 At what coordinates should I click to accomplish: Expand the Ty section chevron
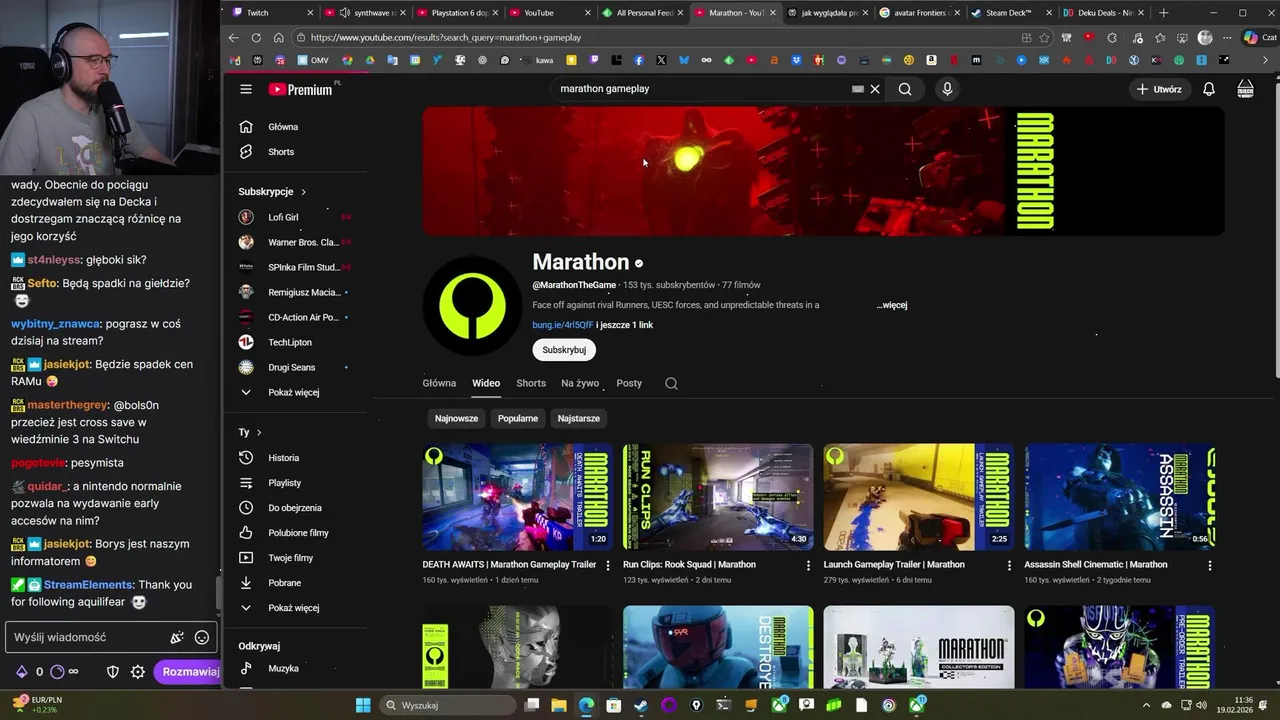259,433
